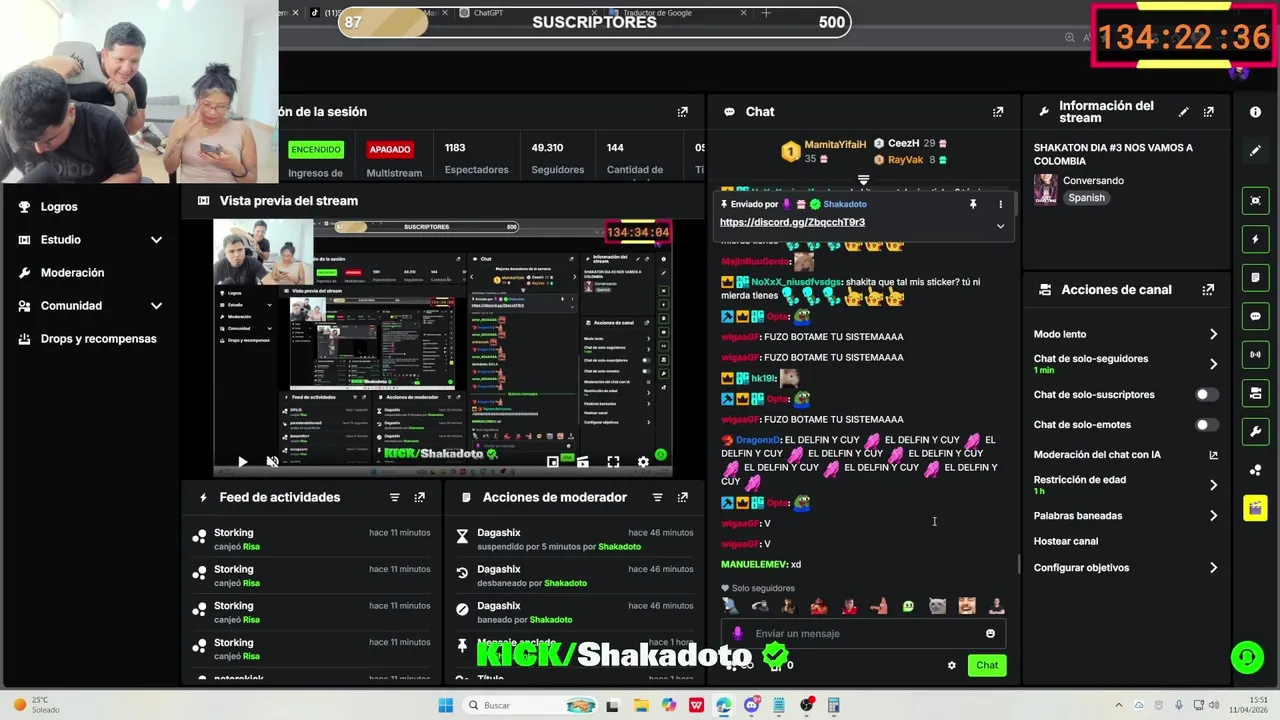1280x720 pixels.
Task: Play the stream preview video
Action: [242, 462]
